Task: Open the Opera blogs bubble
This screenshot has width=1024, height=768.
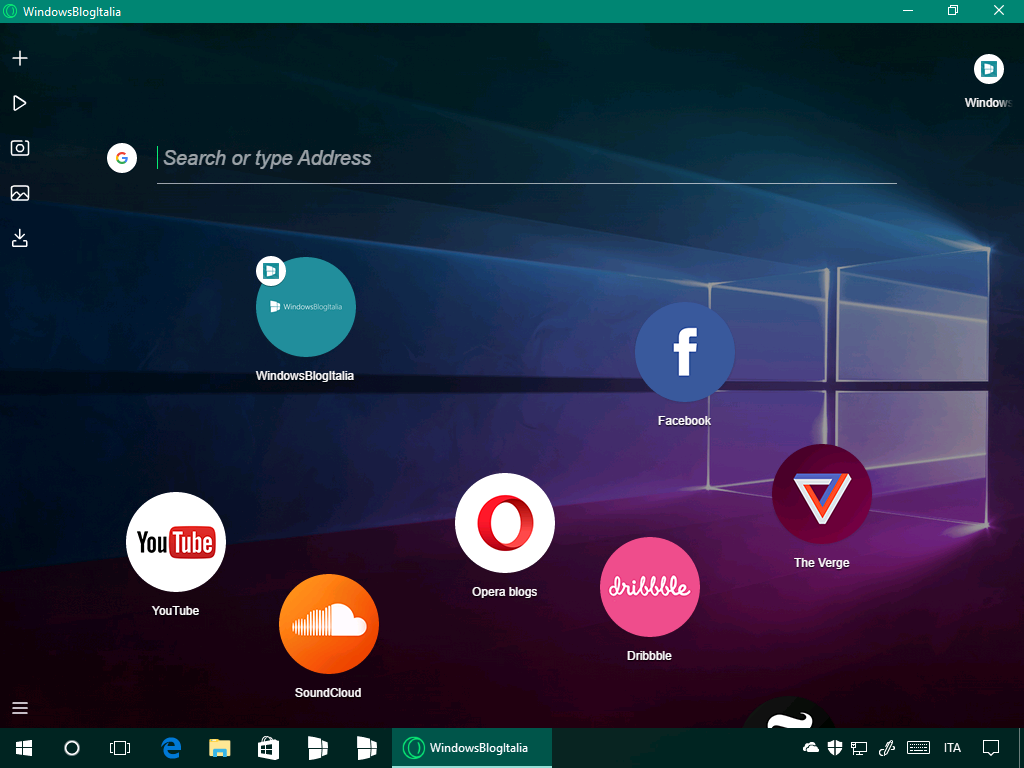Action: (x=505, y=523)
